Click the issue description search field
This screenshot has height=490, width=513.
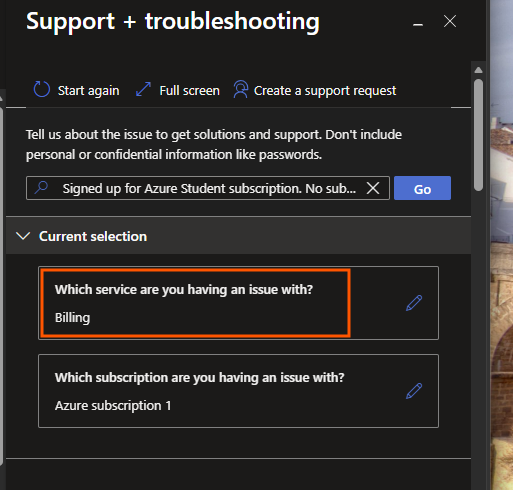click(208, 188)
